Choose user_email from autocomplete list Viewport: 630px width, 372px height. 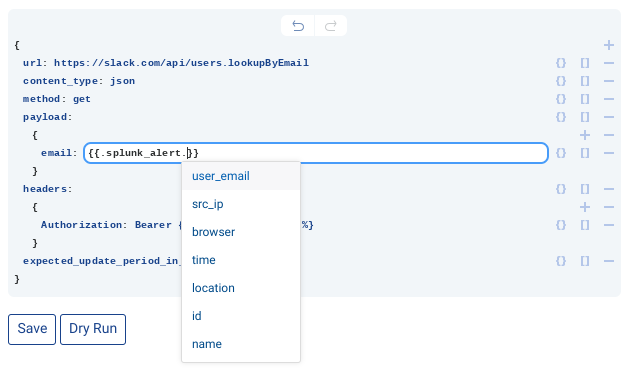(241, 176)
